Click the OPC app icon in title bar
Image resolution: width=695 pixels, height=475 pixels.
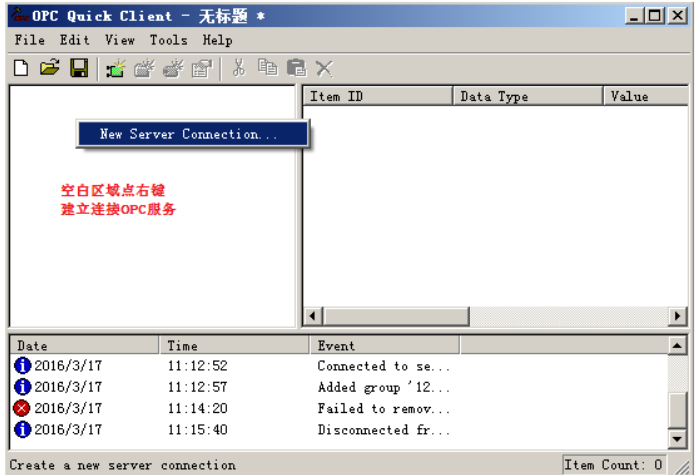pyautogui.click(x=20, y=15)
